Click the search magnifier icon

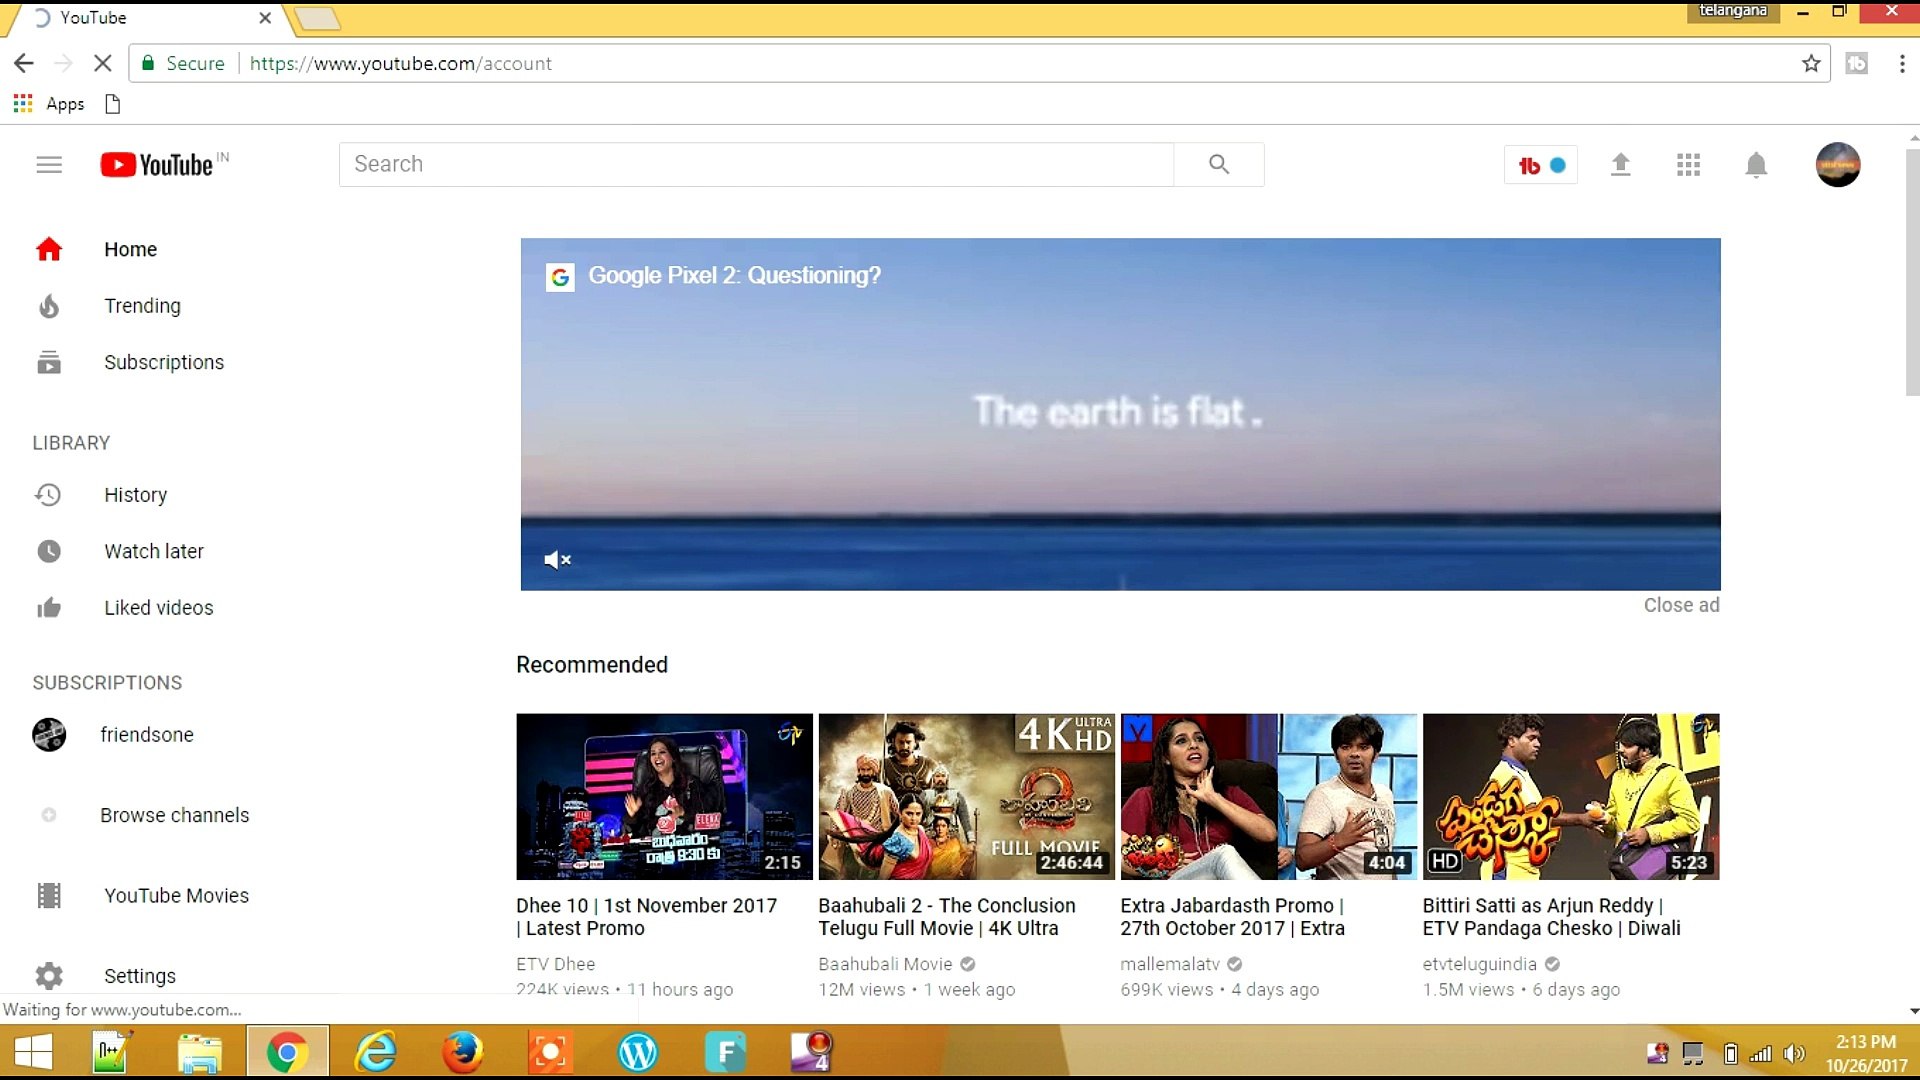coord(1218,164)
